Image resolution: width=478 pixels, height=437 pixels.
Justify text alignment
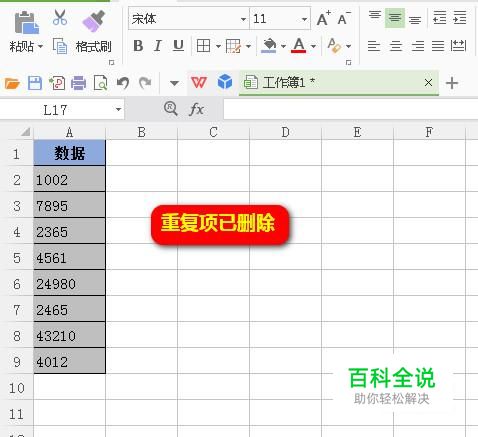pyautogui.click(x=438, y=46)
